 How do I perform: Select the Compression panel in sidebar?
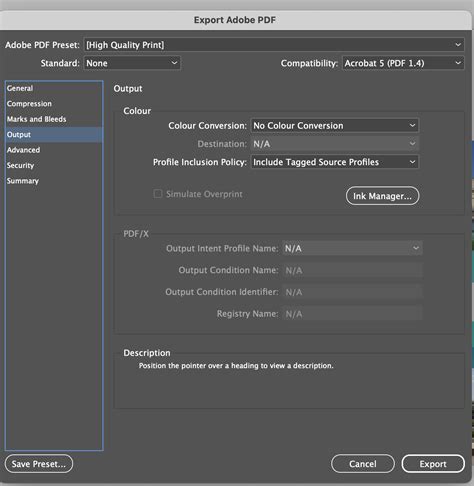point(54,104)
